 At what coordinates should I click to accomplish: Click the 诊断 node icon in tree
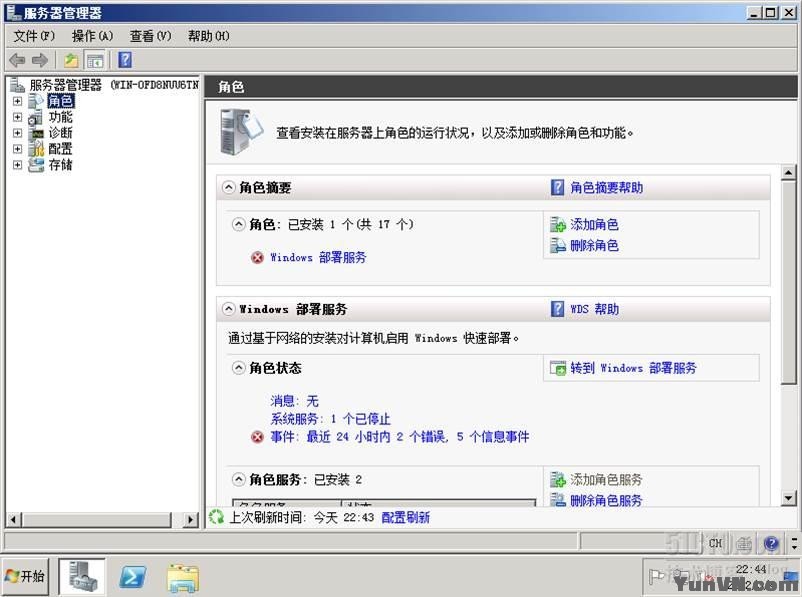pyautogui.click(x=36, y=133)
